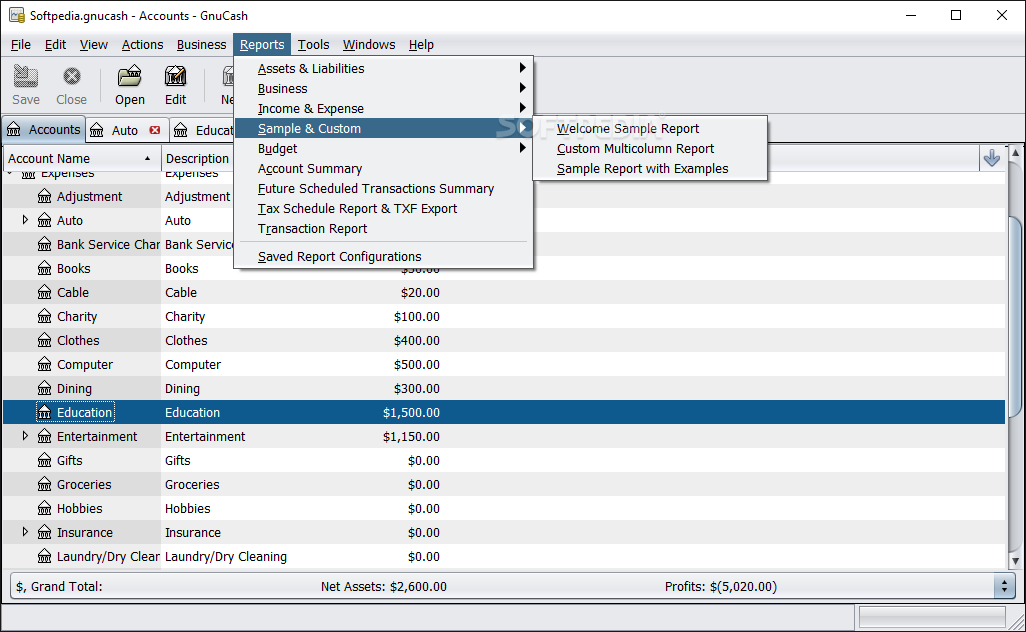Screen dimensions: 1026x632
Task: Choose Custom Multicolumn Report
Action: coord(650,149)
